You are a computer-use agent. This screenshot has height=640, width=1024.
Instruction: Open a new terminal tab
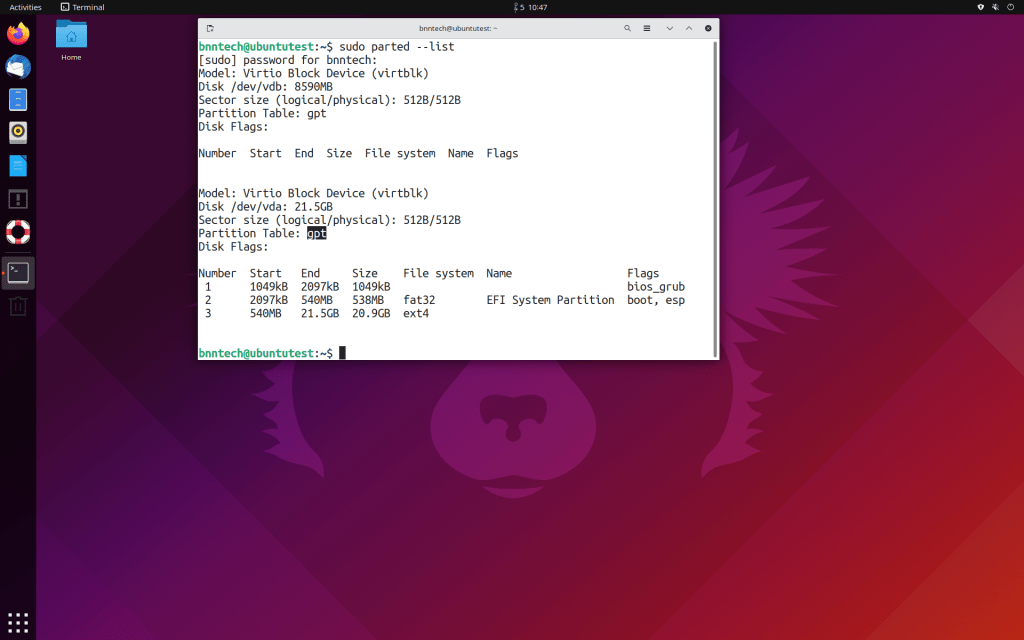click(x=210, y=28)
